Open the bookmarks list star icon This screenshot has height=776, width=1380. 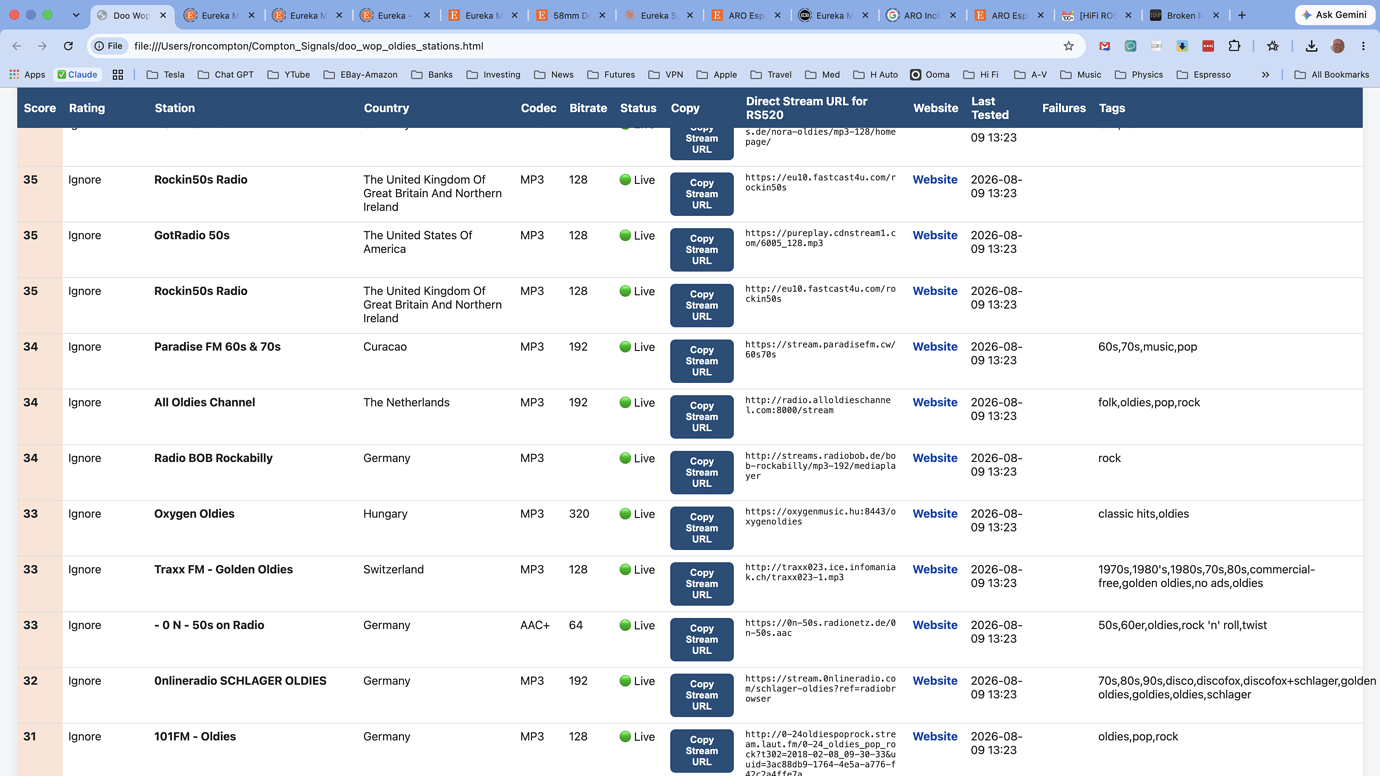click(1273, 46)
